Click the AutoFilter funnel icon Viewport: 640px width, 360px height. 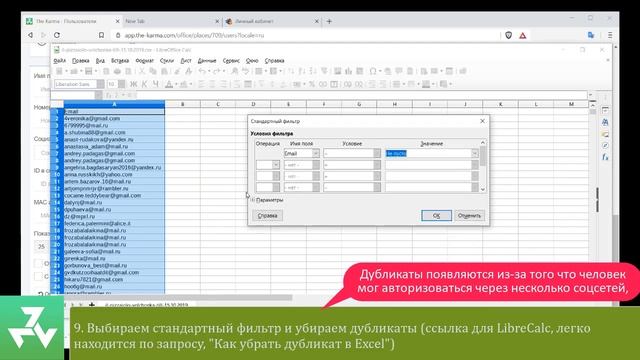(324, 71)
